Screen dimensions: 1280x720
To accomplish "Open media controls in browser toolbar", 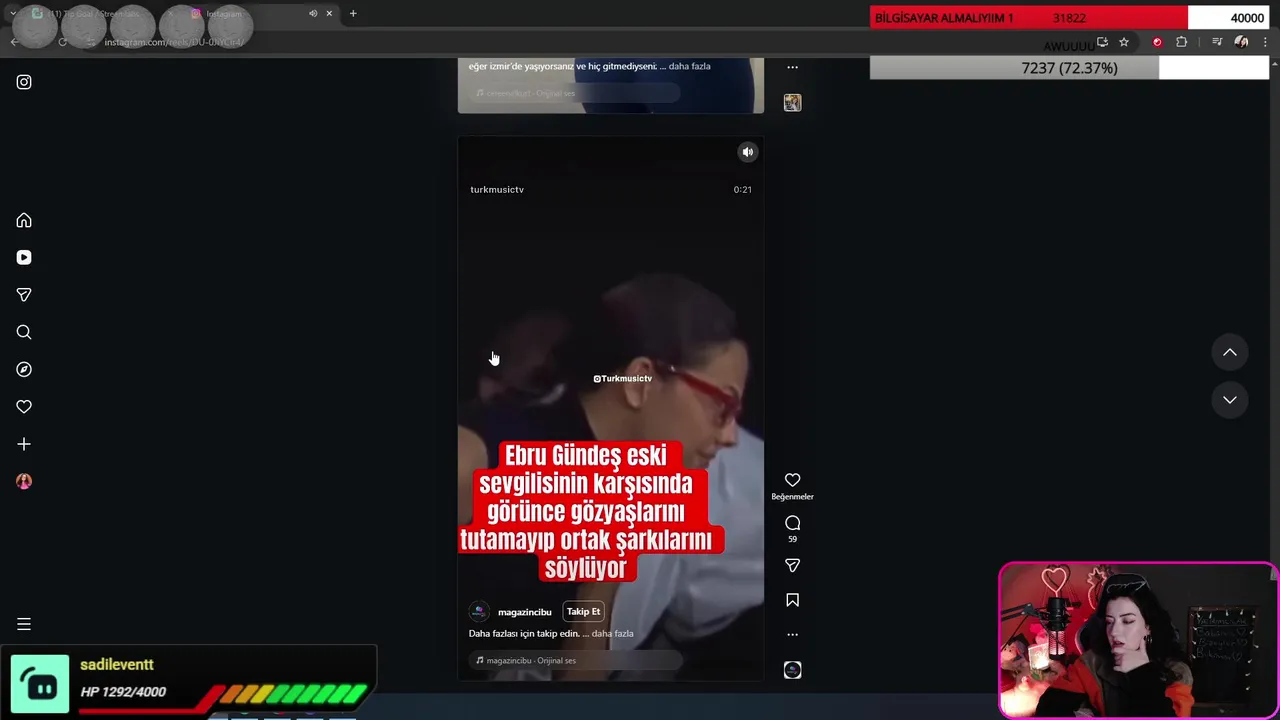I will click(x=1217, y=42).
